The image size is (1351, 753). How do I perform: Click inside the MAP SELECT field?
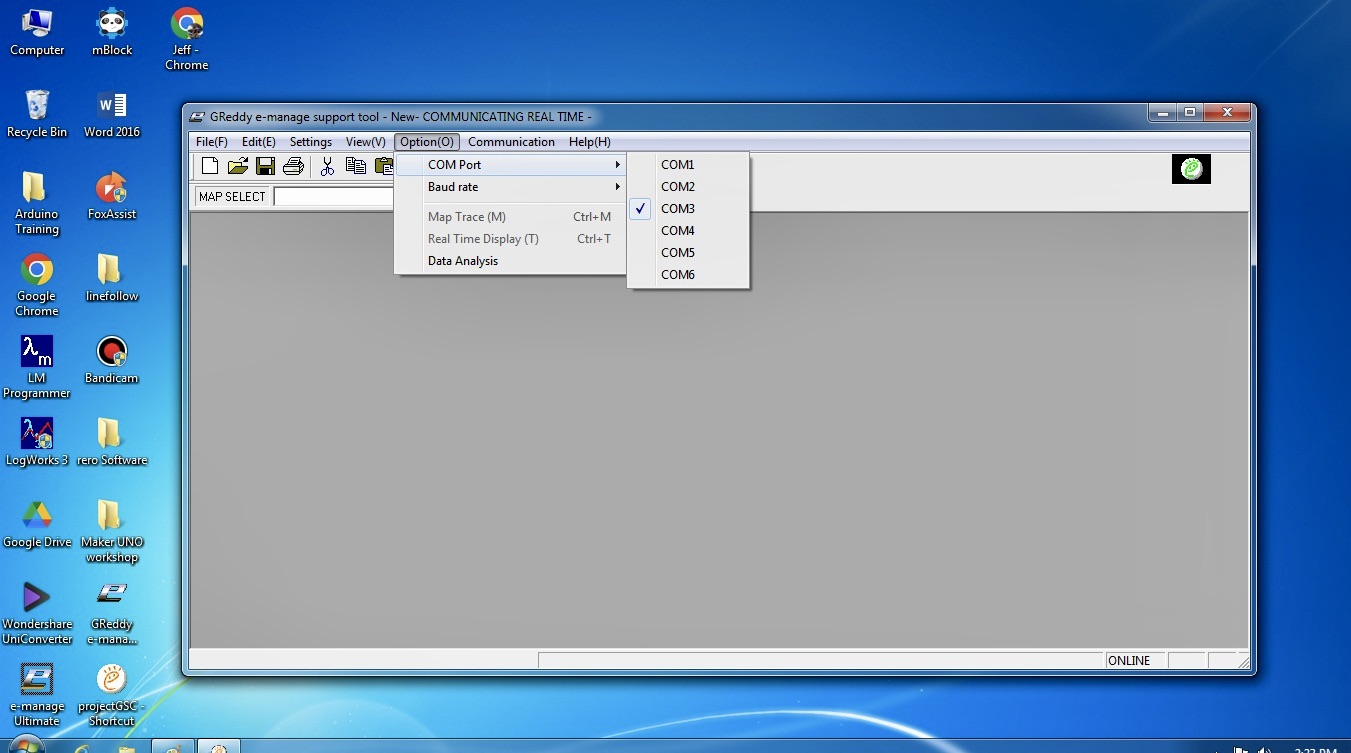coord(335,197)
